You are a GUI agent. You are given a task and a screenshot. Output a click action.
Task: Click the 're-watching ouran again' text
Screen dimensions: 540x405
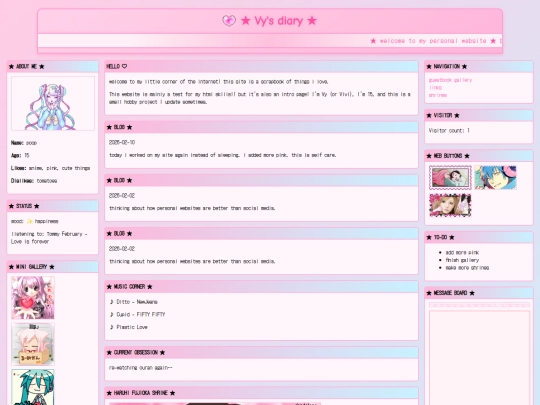click(140, 367)
